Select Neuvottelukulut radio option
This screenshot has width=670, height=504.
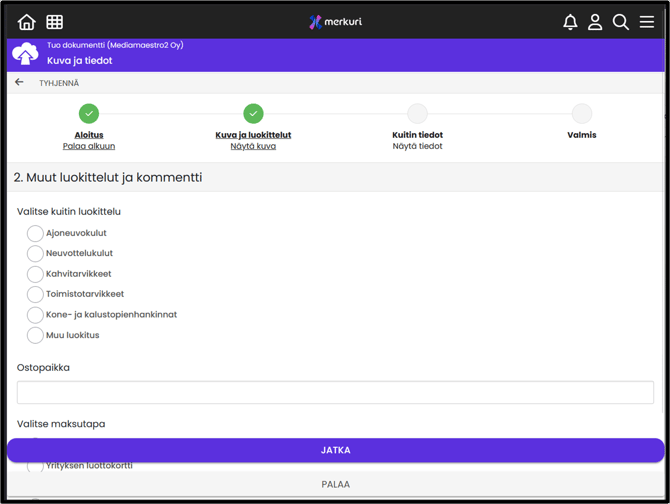(x=35, y=254)
